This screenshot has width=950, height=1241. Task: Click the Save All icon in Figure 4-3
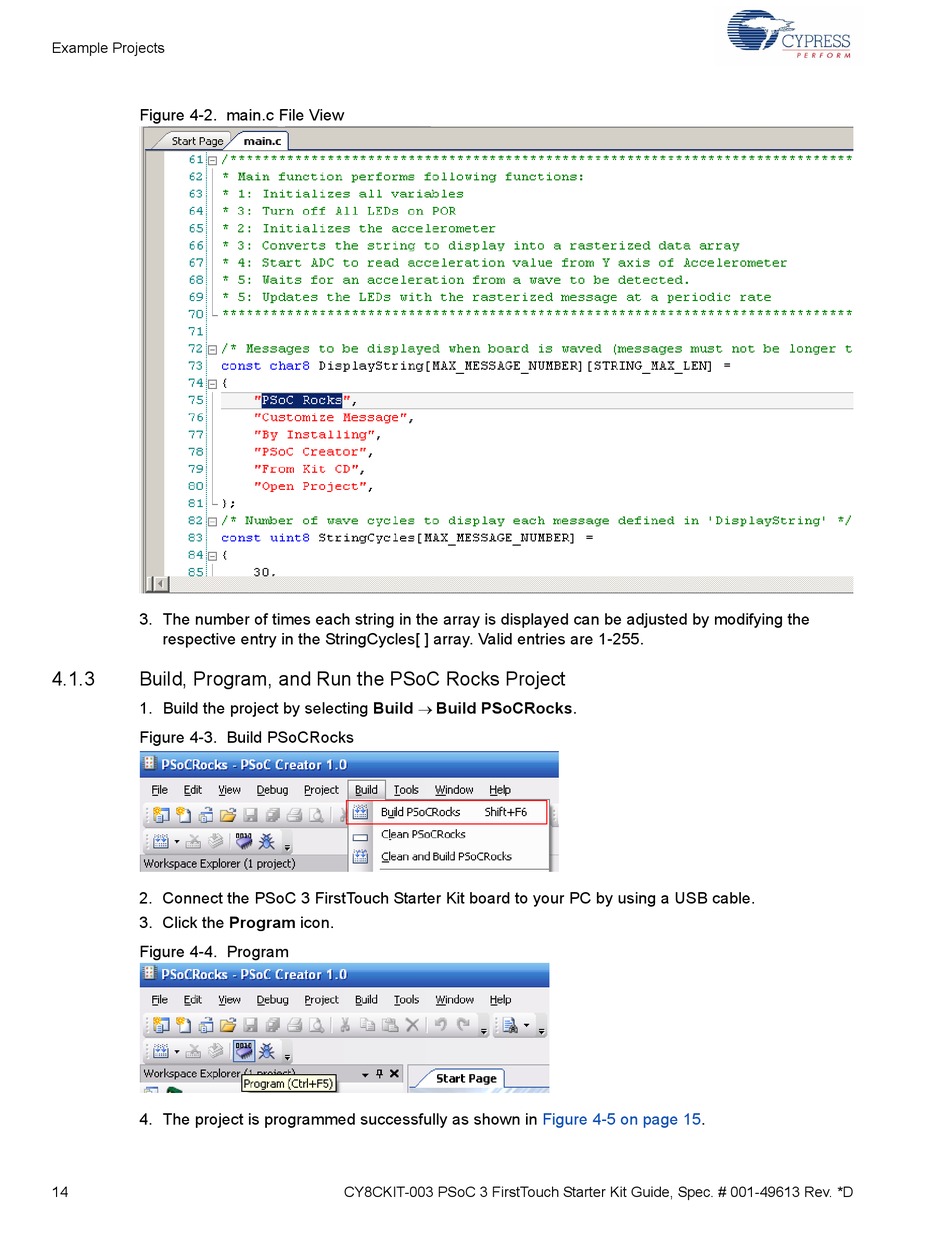(272, 815)
